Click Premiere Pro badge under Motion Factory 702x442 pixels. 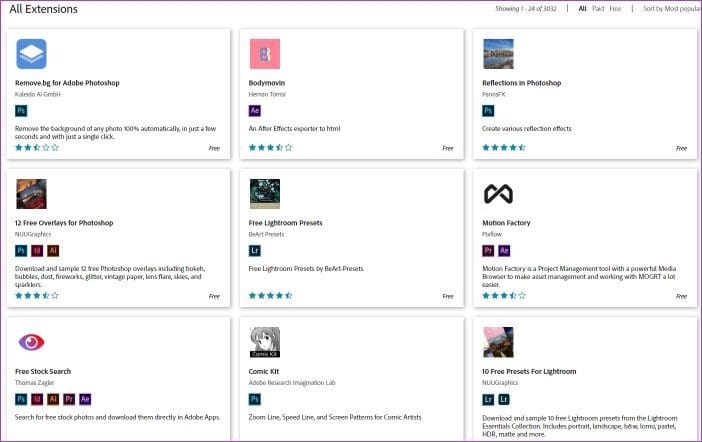point(488,251)
